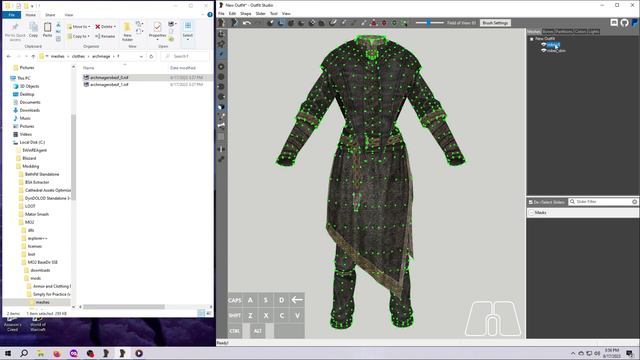Undo last action in Outfit Studio
Image resolution: width=640 pixels, height=360 pixels.
click(247, 23)
